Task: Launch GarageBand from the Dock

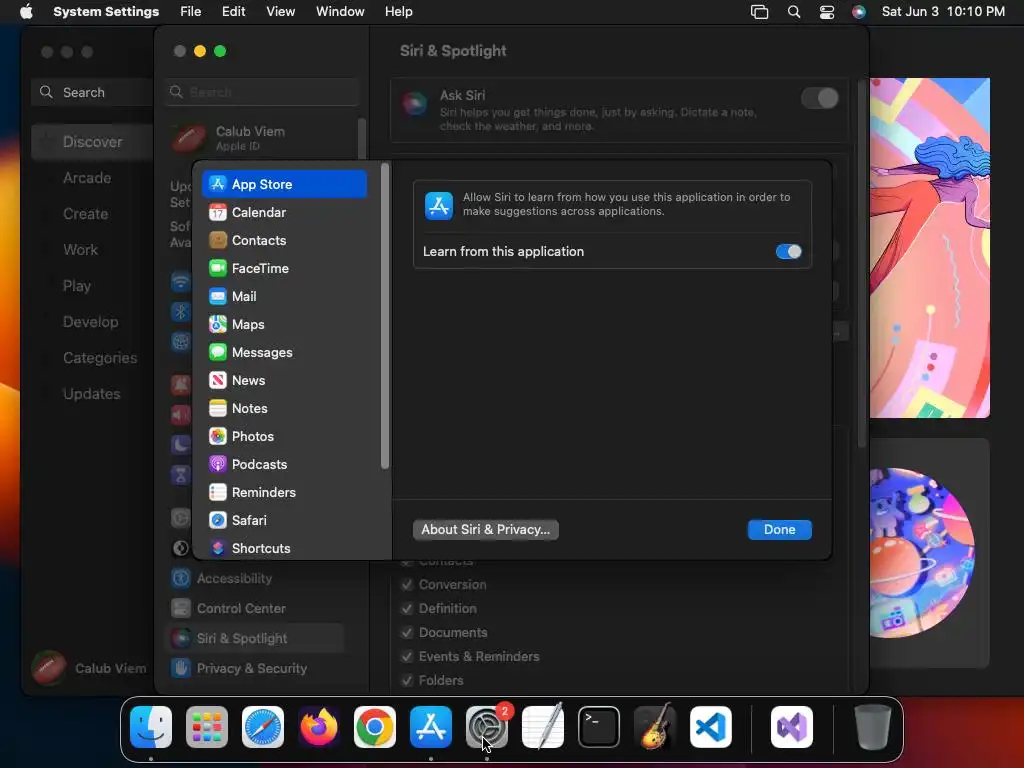Action: pyautogui.click(x=655, y=727)
